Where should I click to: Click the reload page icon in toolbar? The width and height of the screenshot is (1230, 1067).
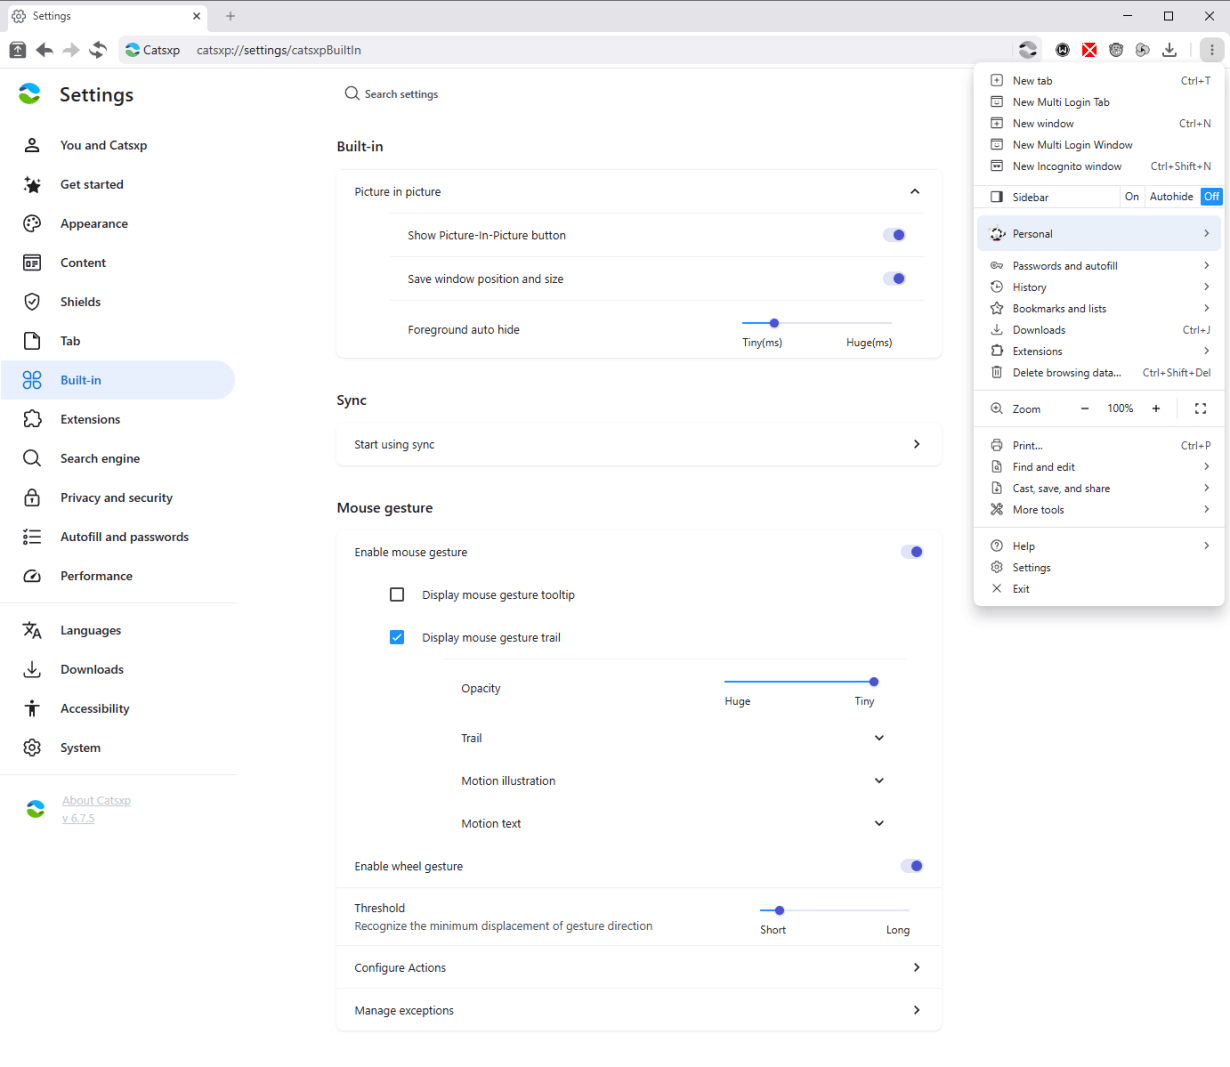click(98, 50)
